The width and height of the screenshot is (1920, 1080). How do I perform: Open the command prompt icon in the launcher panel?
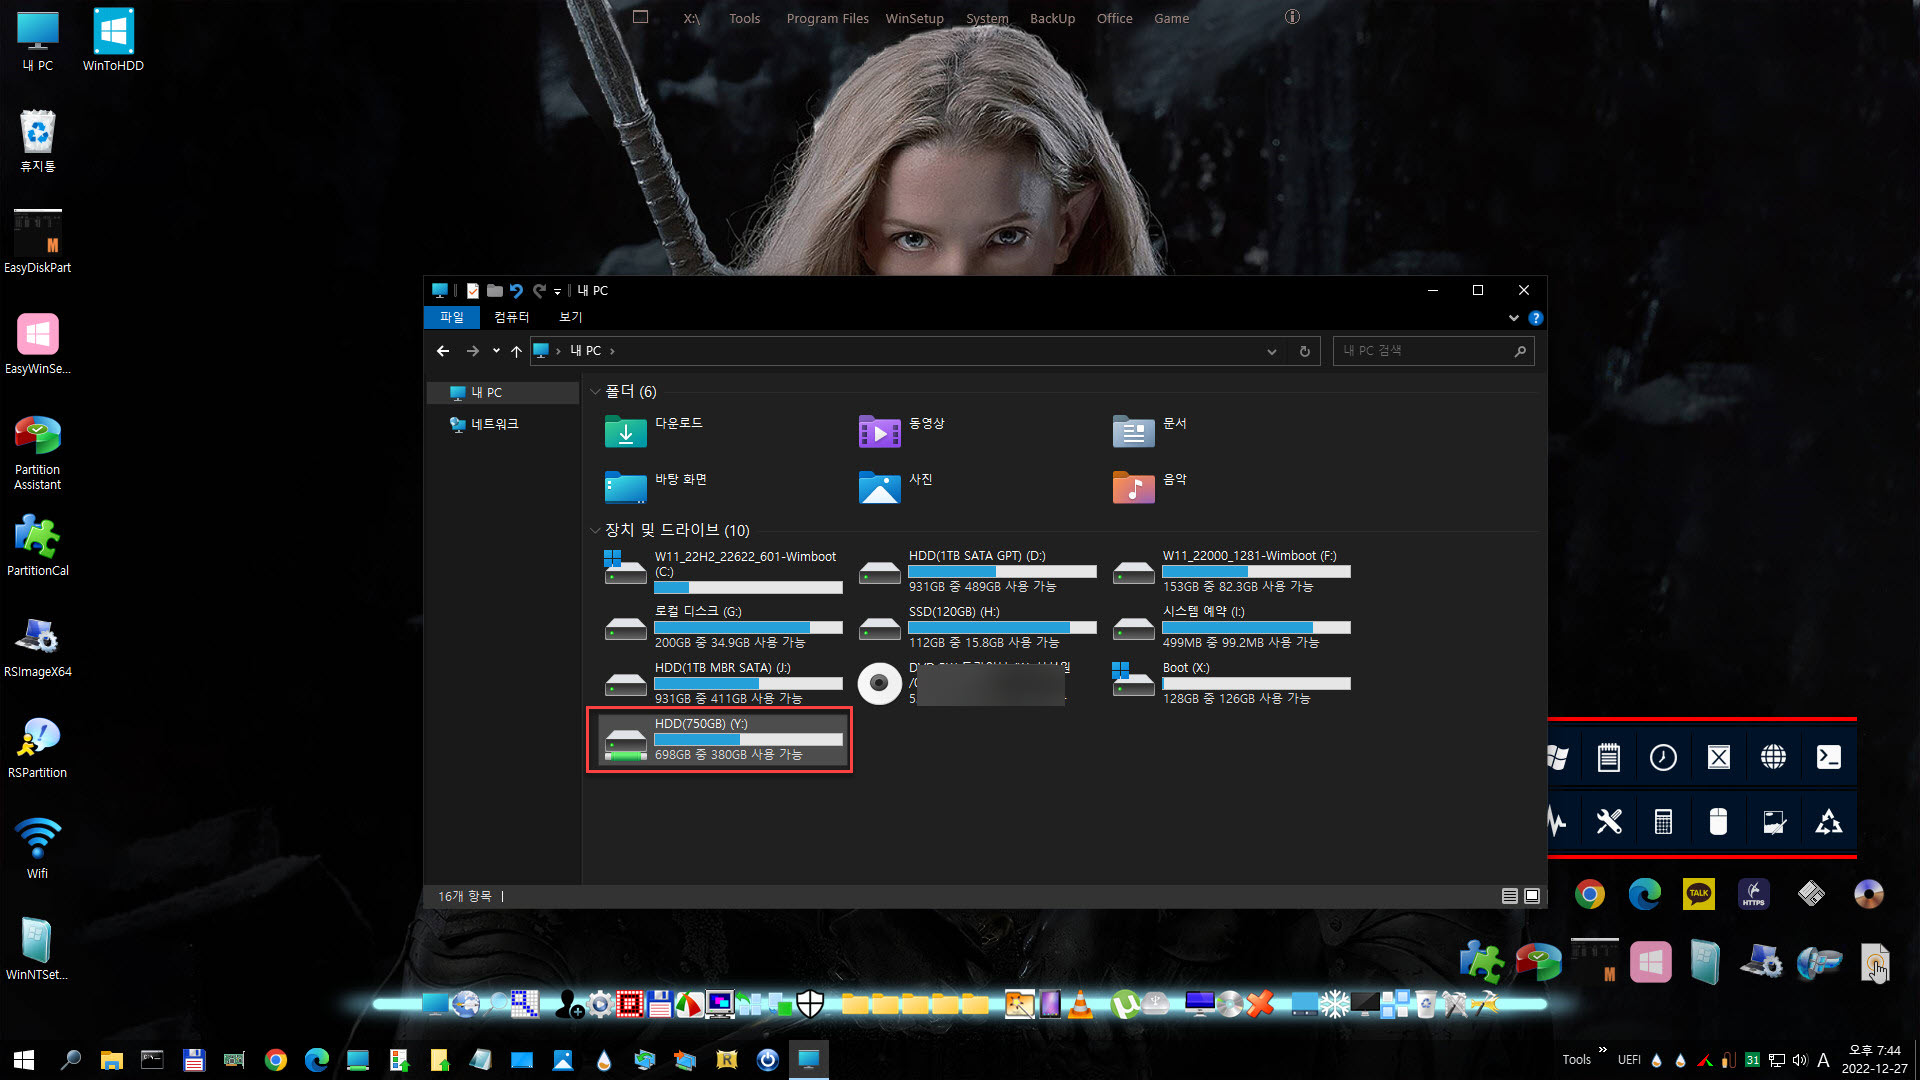click(x=1828, y=758)
